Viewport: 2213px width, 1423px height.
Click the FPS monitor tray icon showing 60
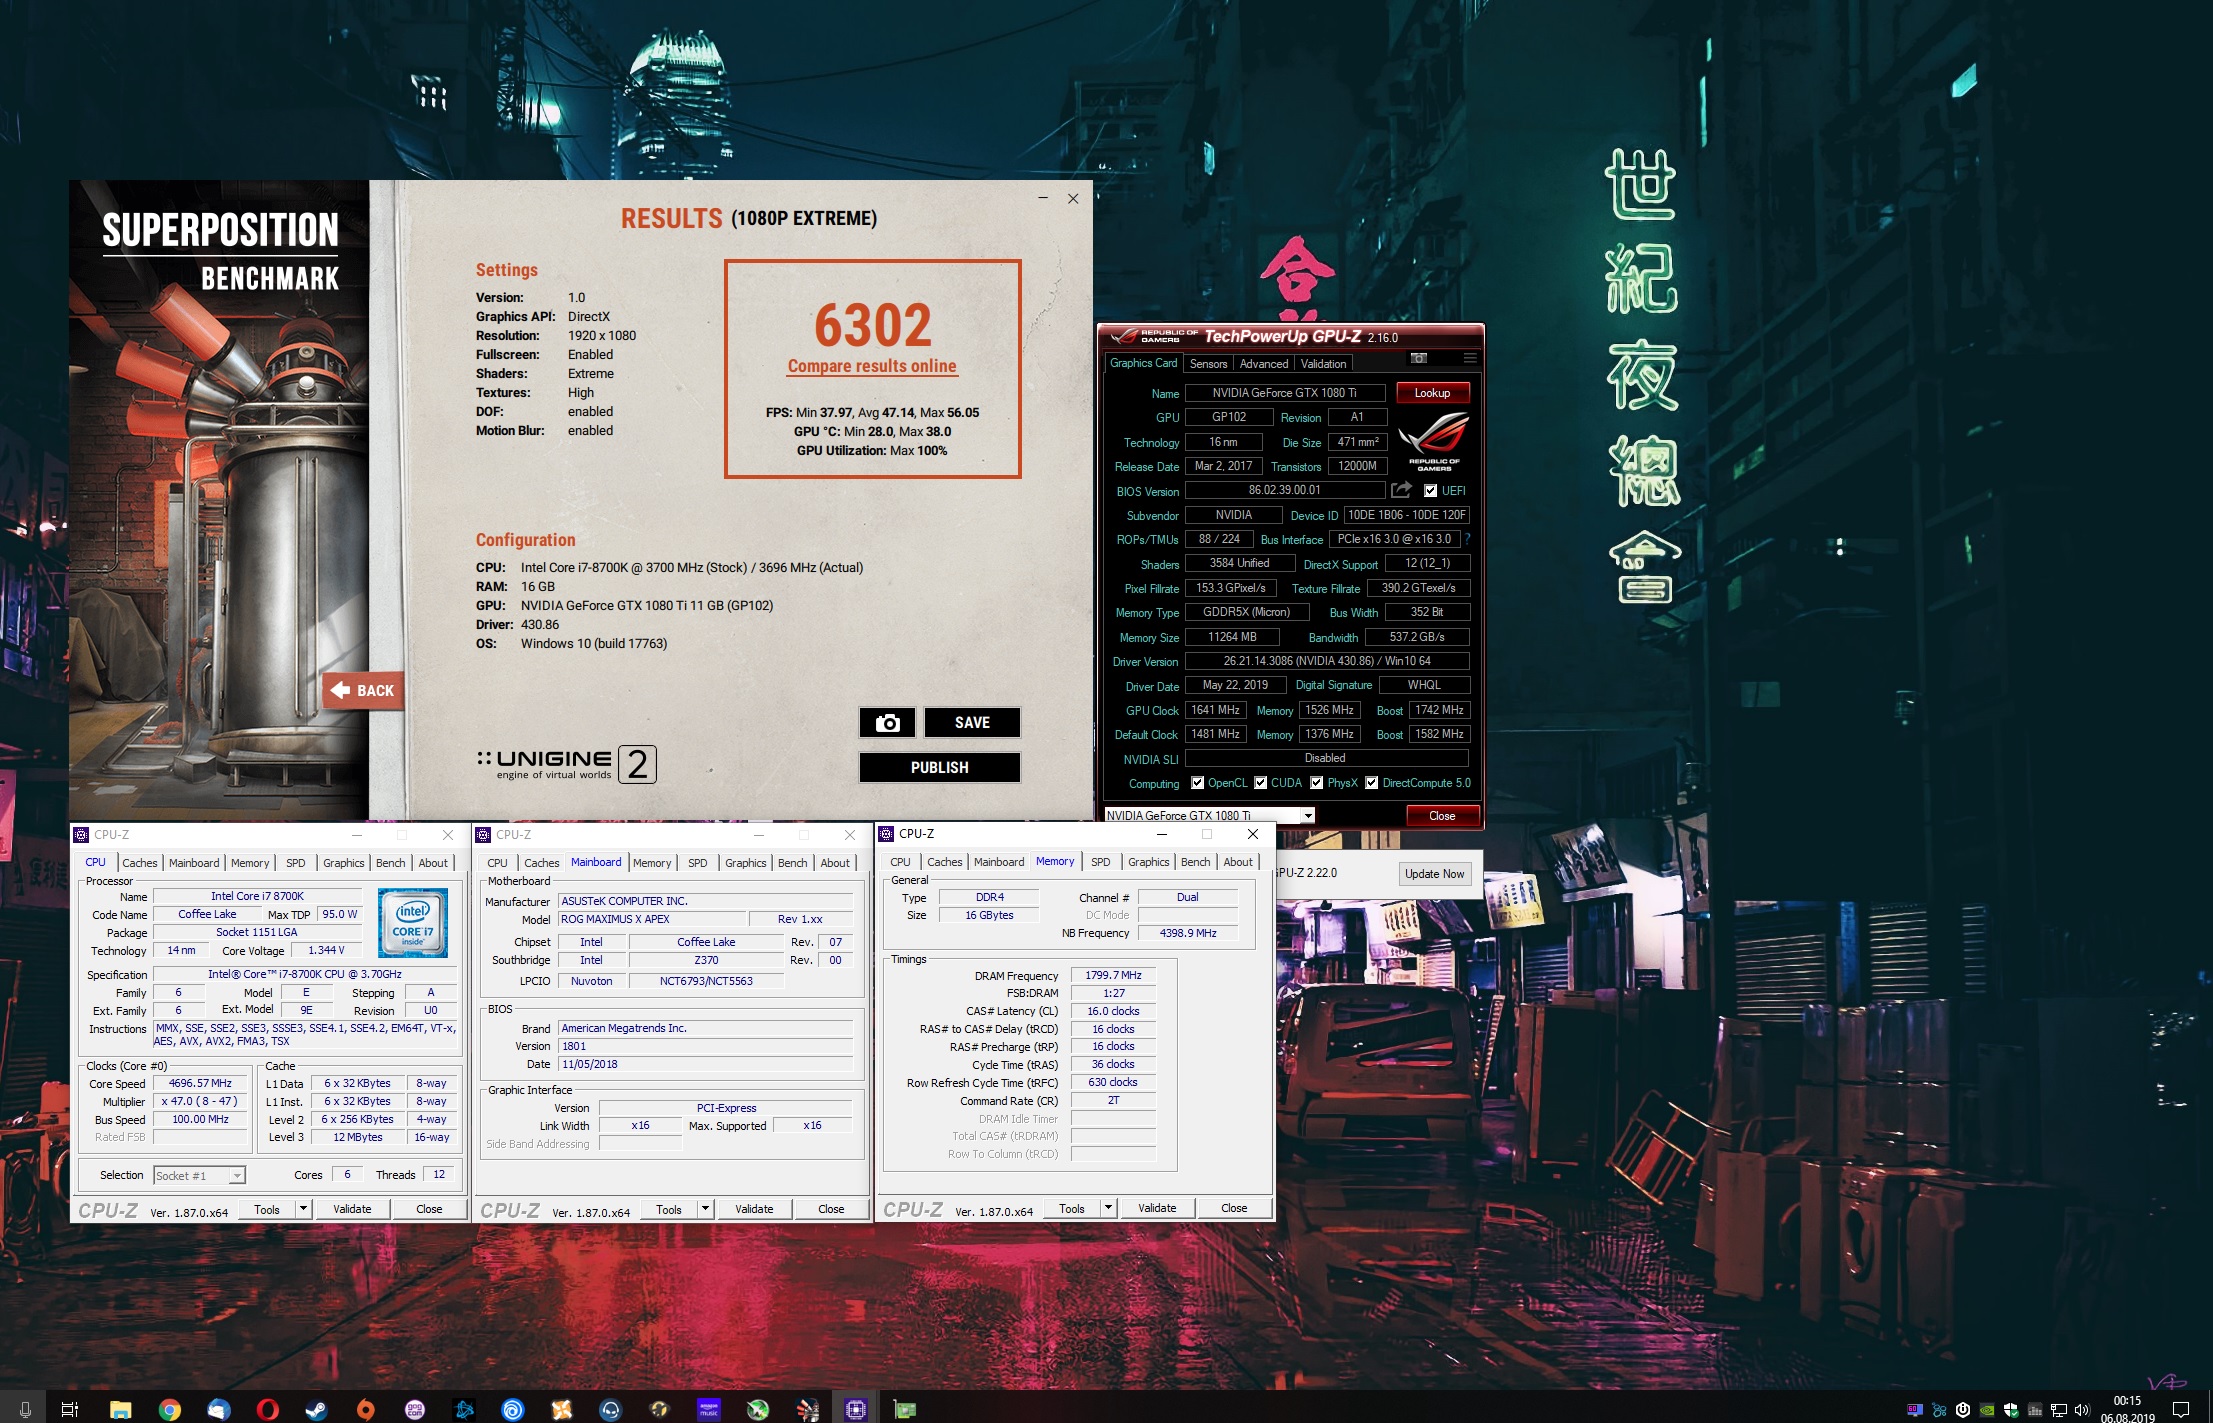[x=1915, y=1410]
